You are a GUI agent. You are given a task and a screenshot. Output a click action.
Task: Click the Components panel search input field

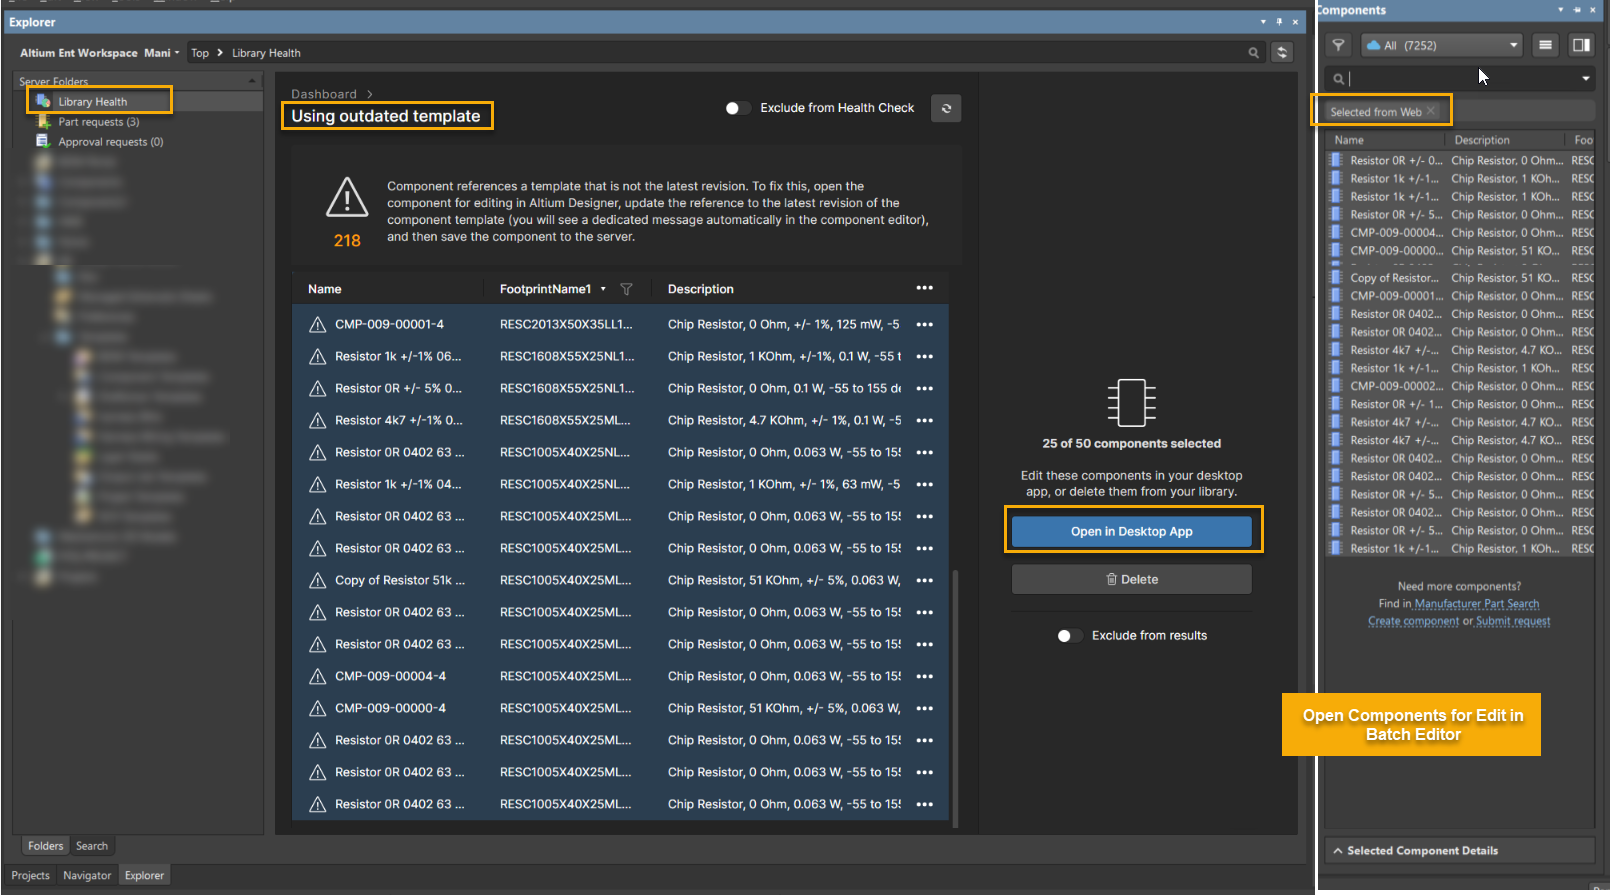click(x=1459, y=78)
